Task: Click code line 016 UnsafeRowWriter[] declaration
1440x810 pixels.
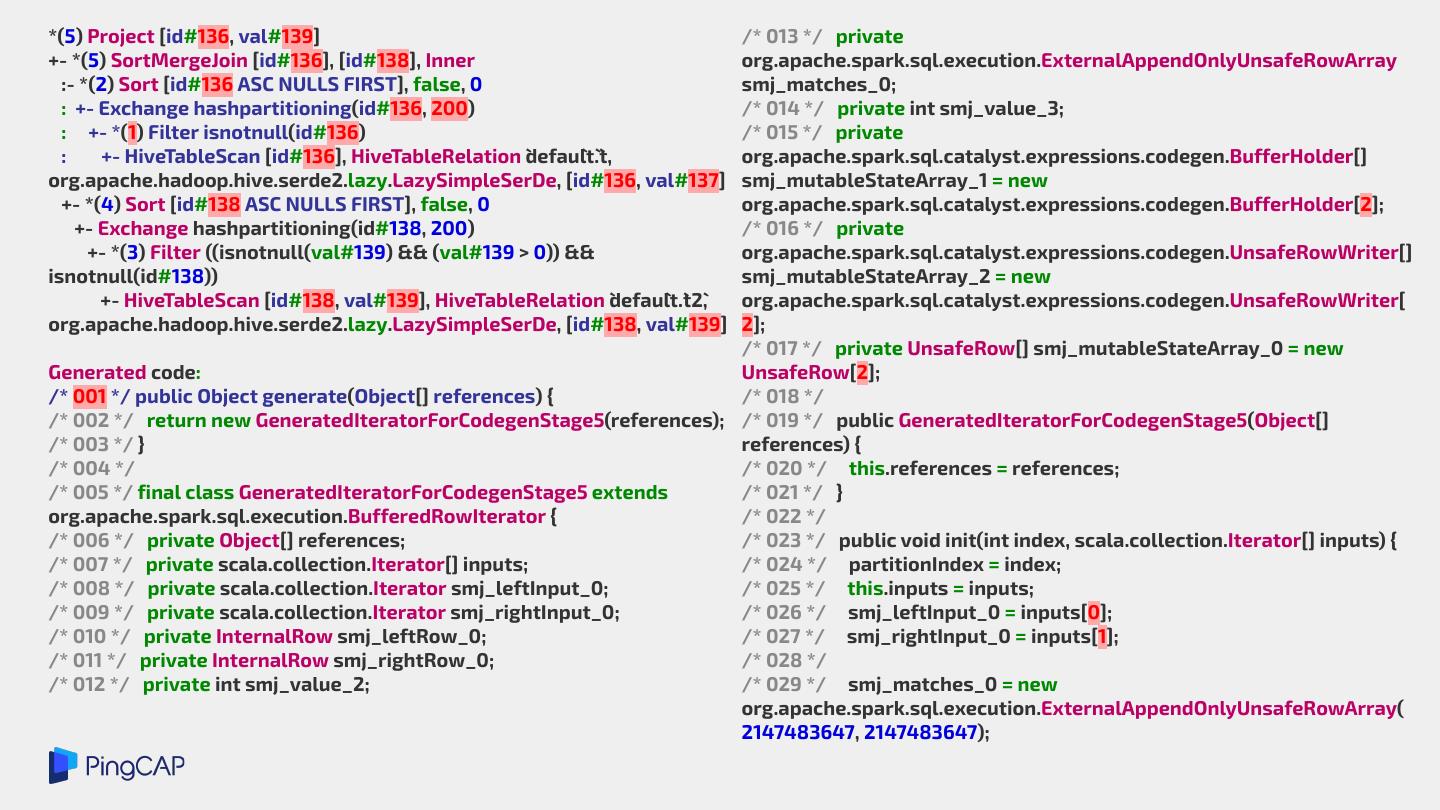Action: 1077,276
